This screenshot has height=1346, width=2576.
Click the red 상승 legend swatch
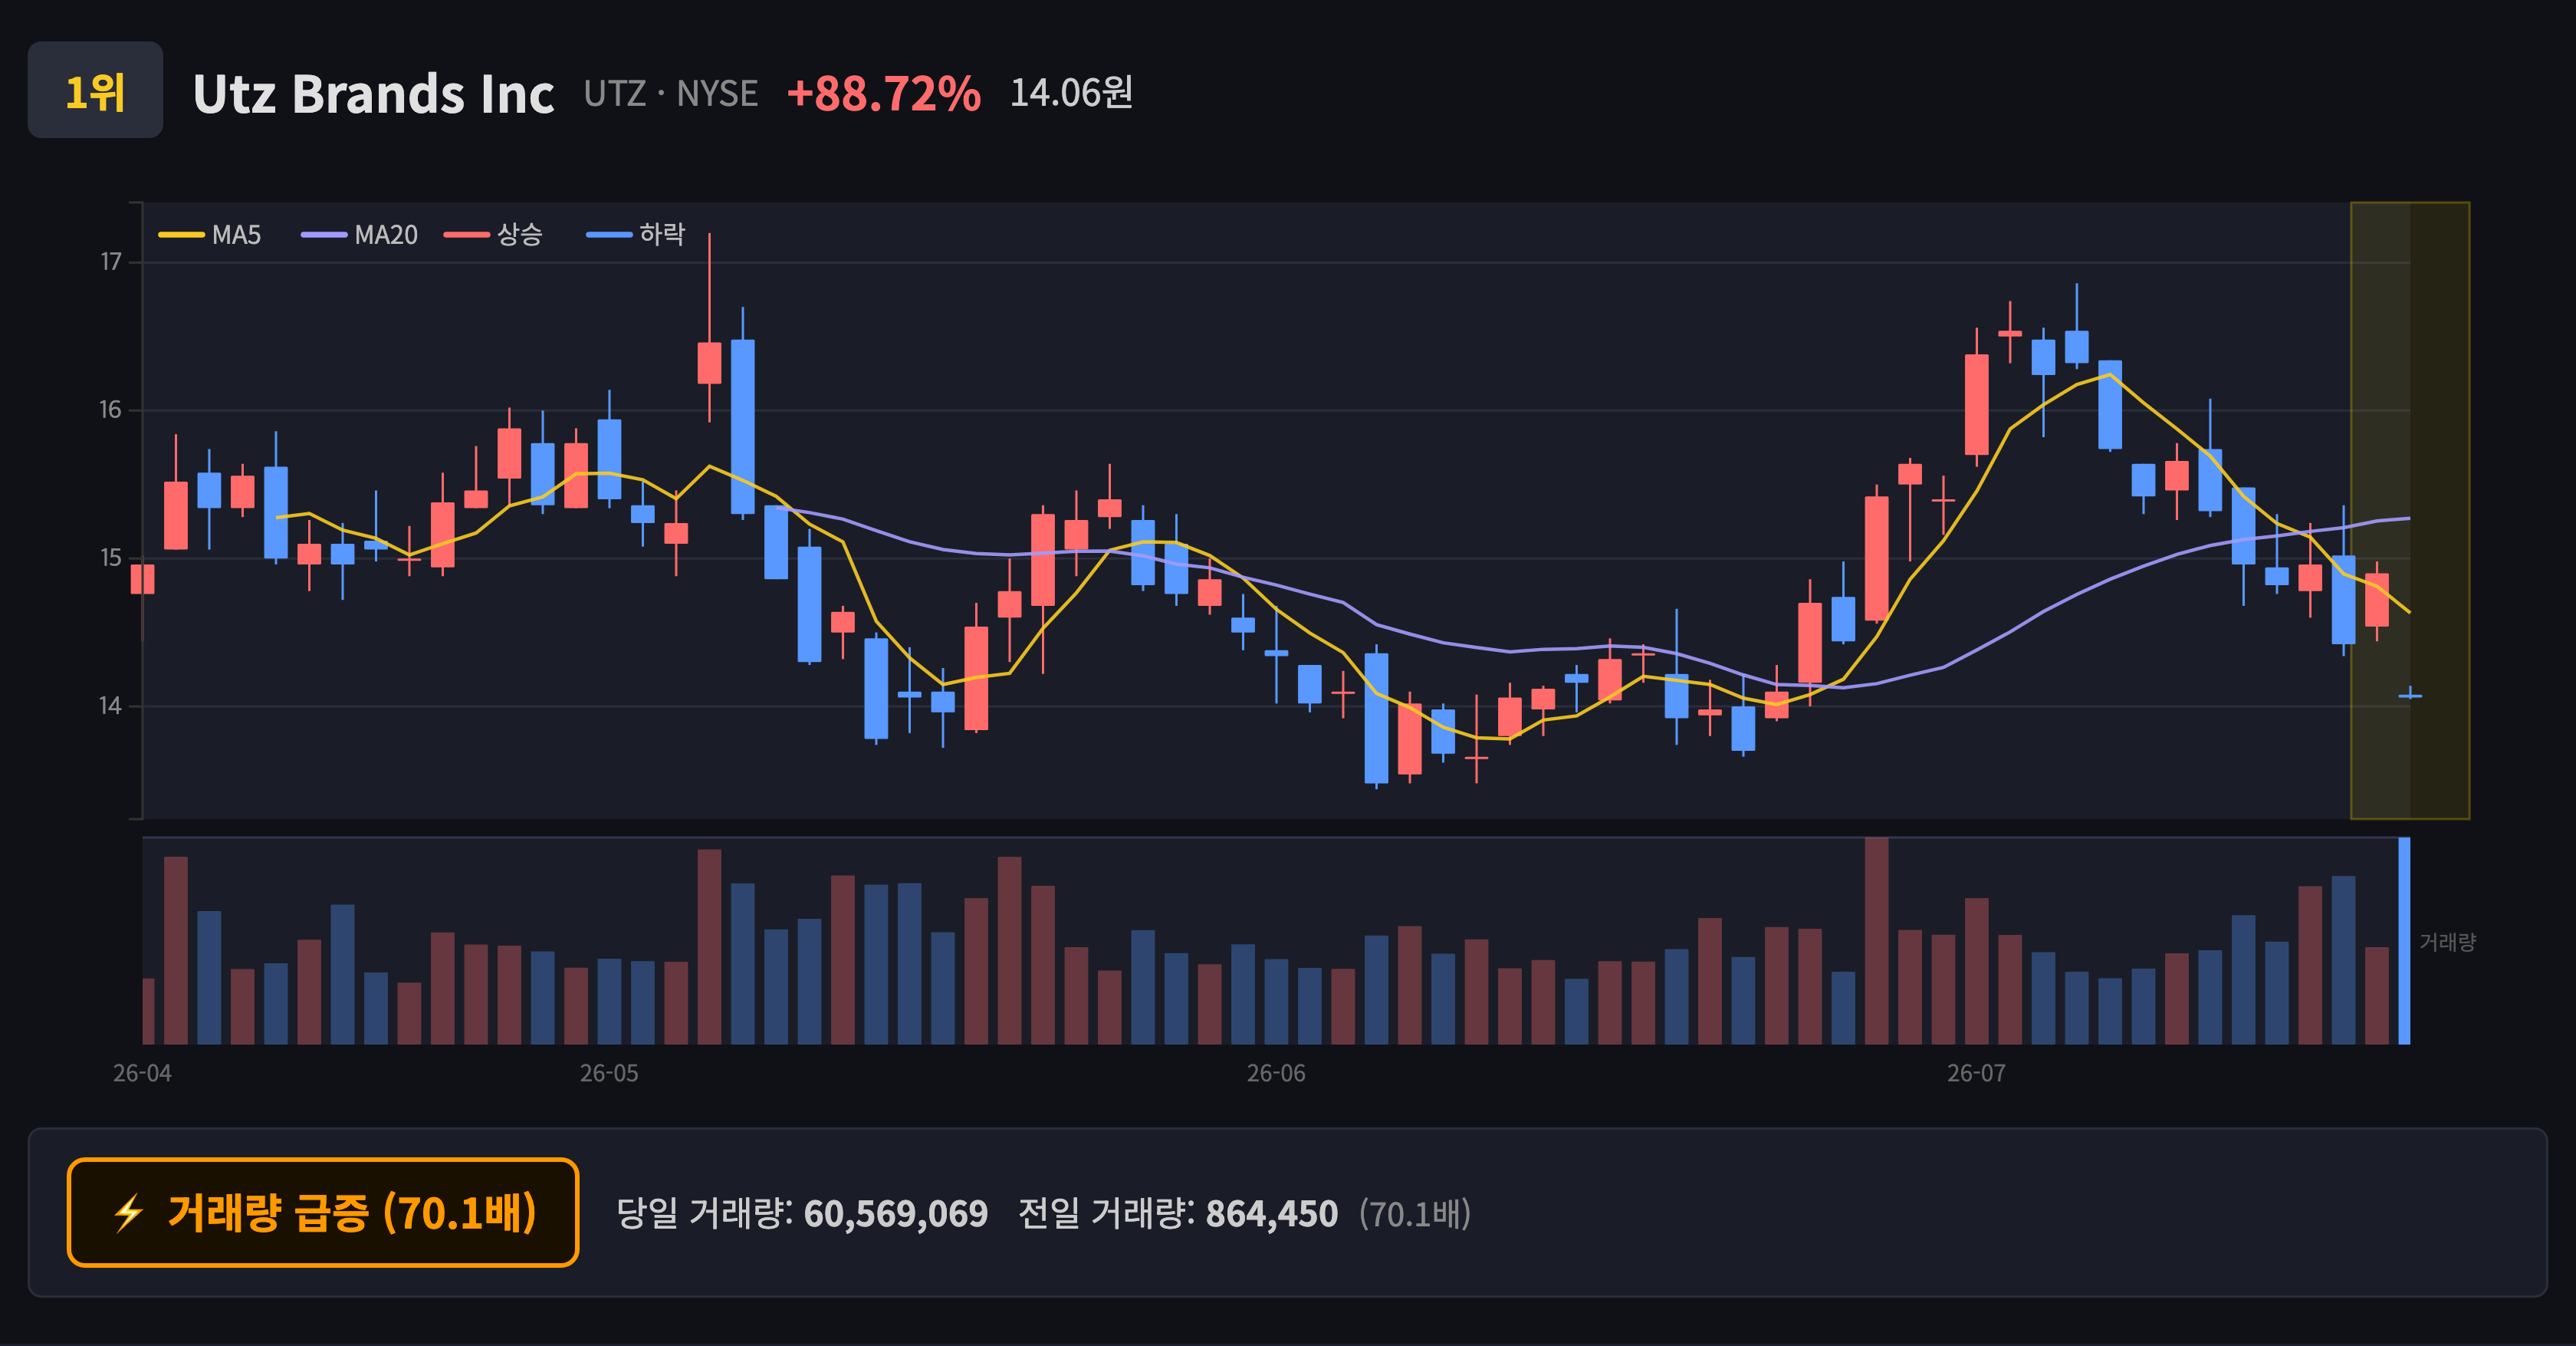pos(467,235)
